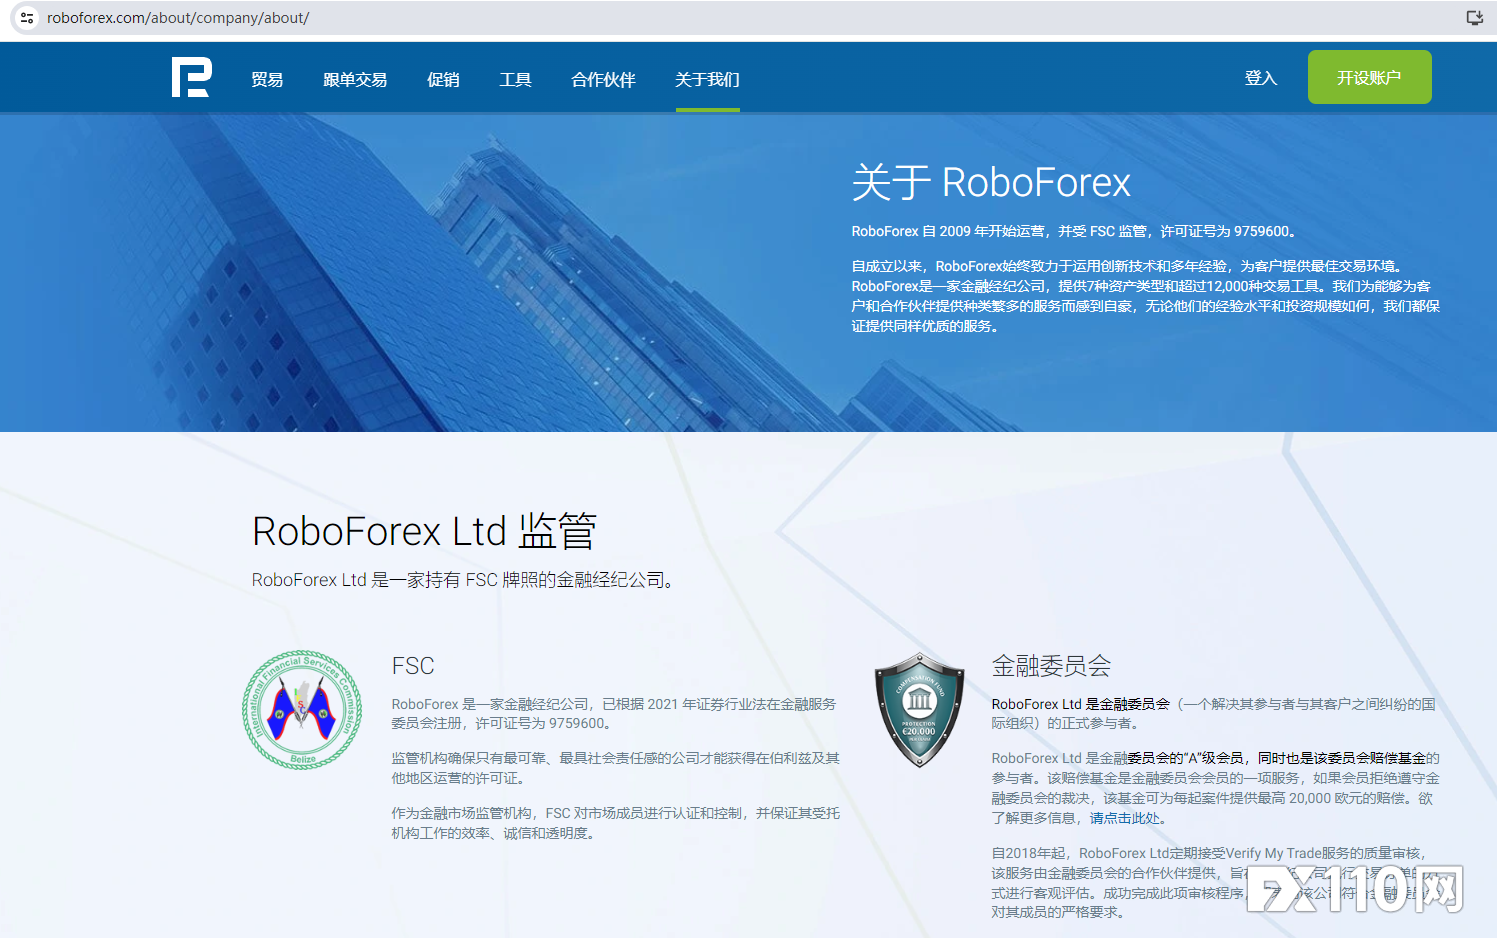1497x938 pixels.
Task: Open the 合作伙伴 menu
Action: pyautogui.click(x=603, y=80)
